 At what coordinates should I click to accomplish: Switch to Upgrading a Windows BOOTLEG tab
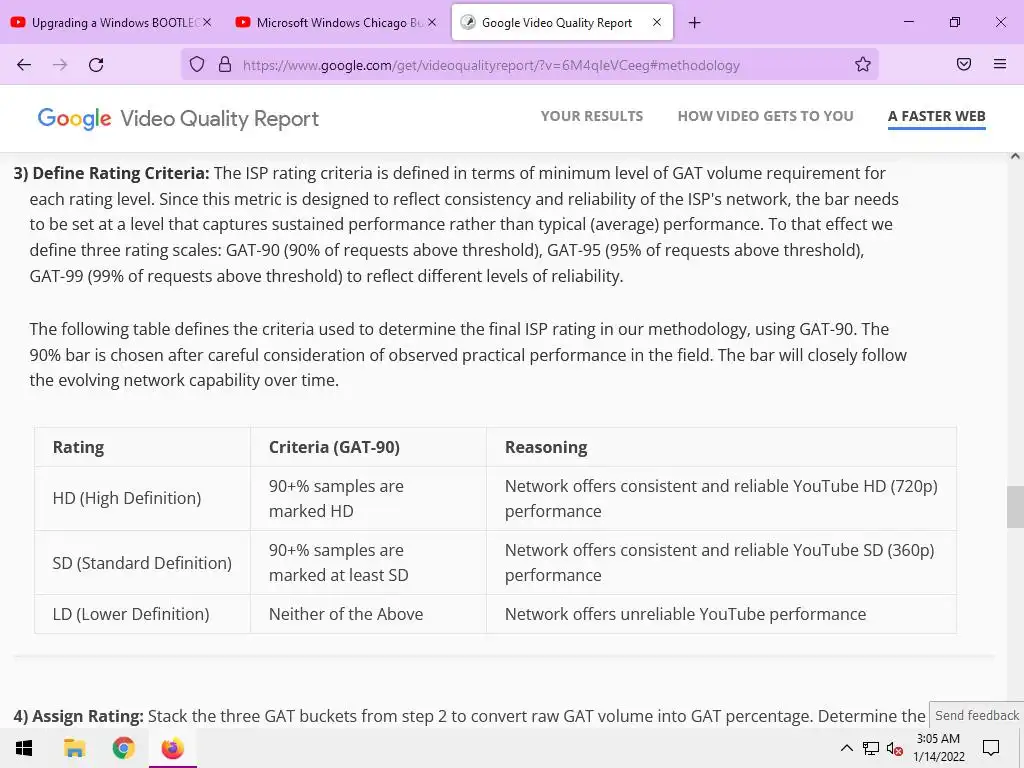(x=111, y=23)
